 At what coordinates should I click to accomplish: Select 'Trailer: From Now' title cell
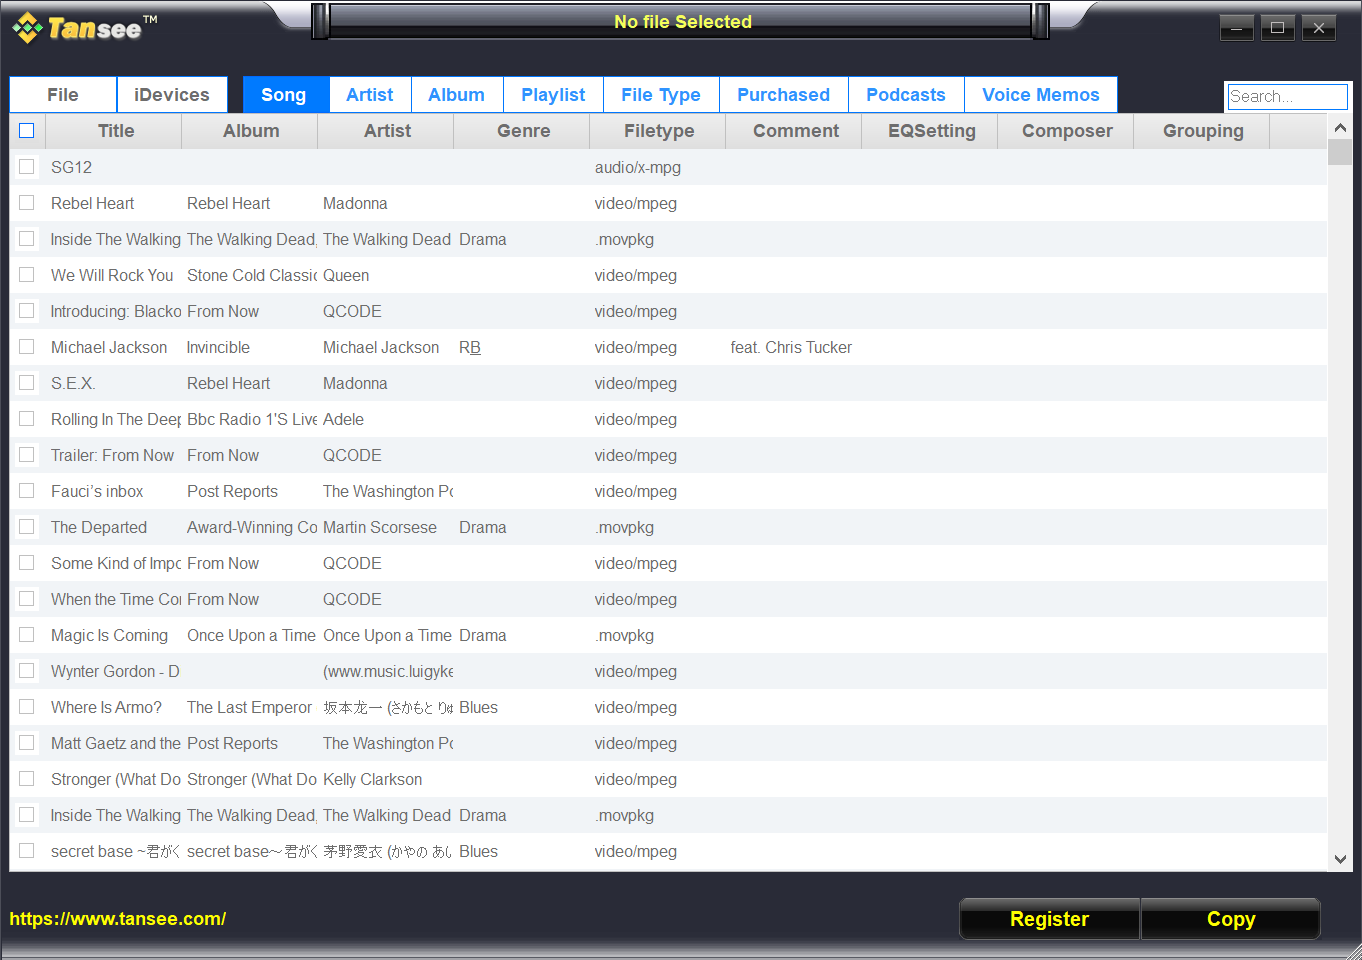pyautogui.click(x=112, y=455)
